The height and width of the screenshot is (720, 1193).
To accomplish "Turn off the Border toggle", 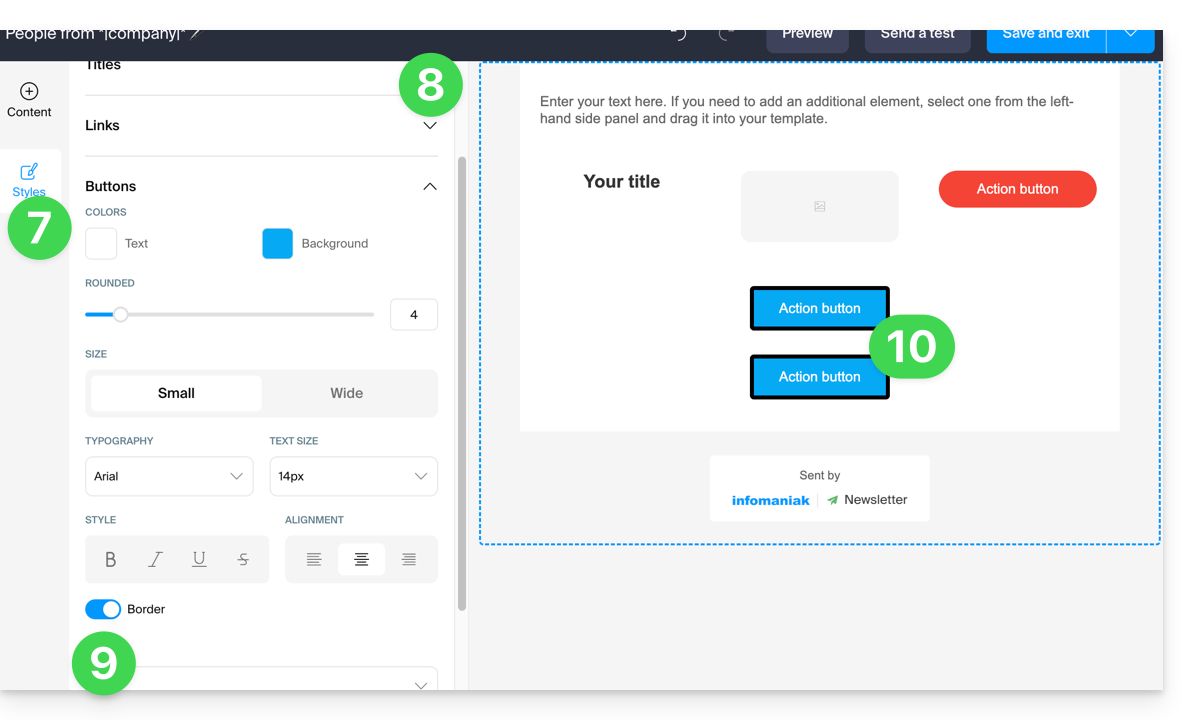I will [103, 609].
